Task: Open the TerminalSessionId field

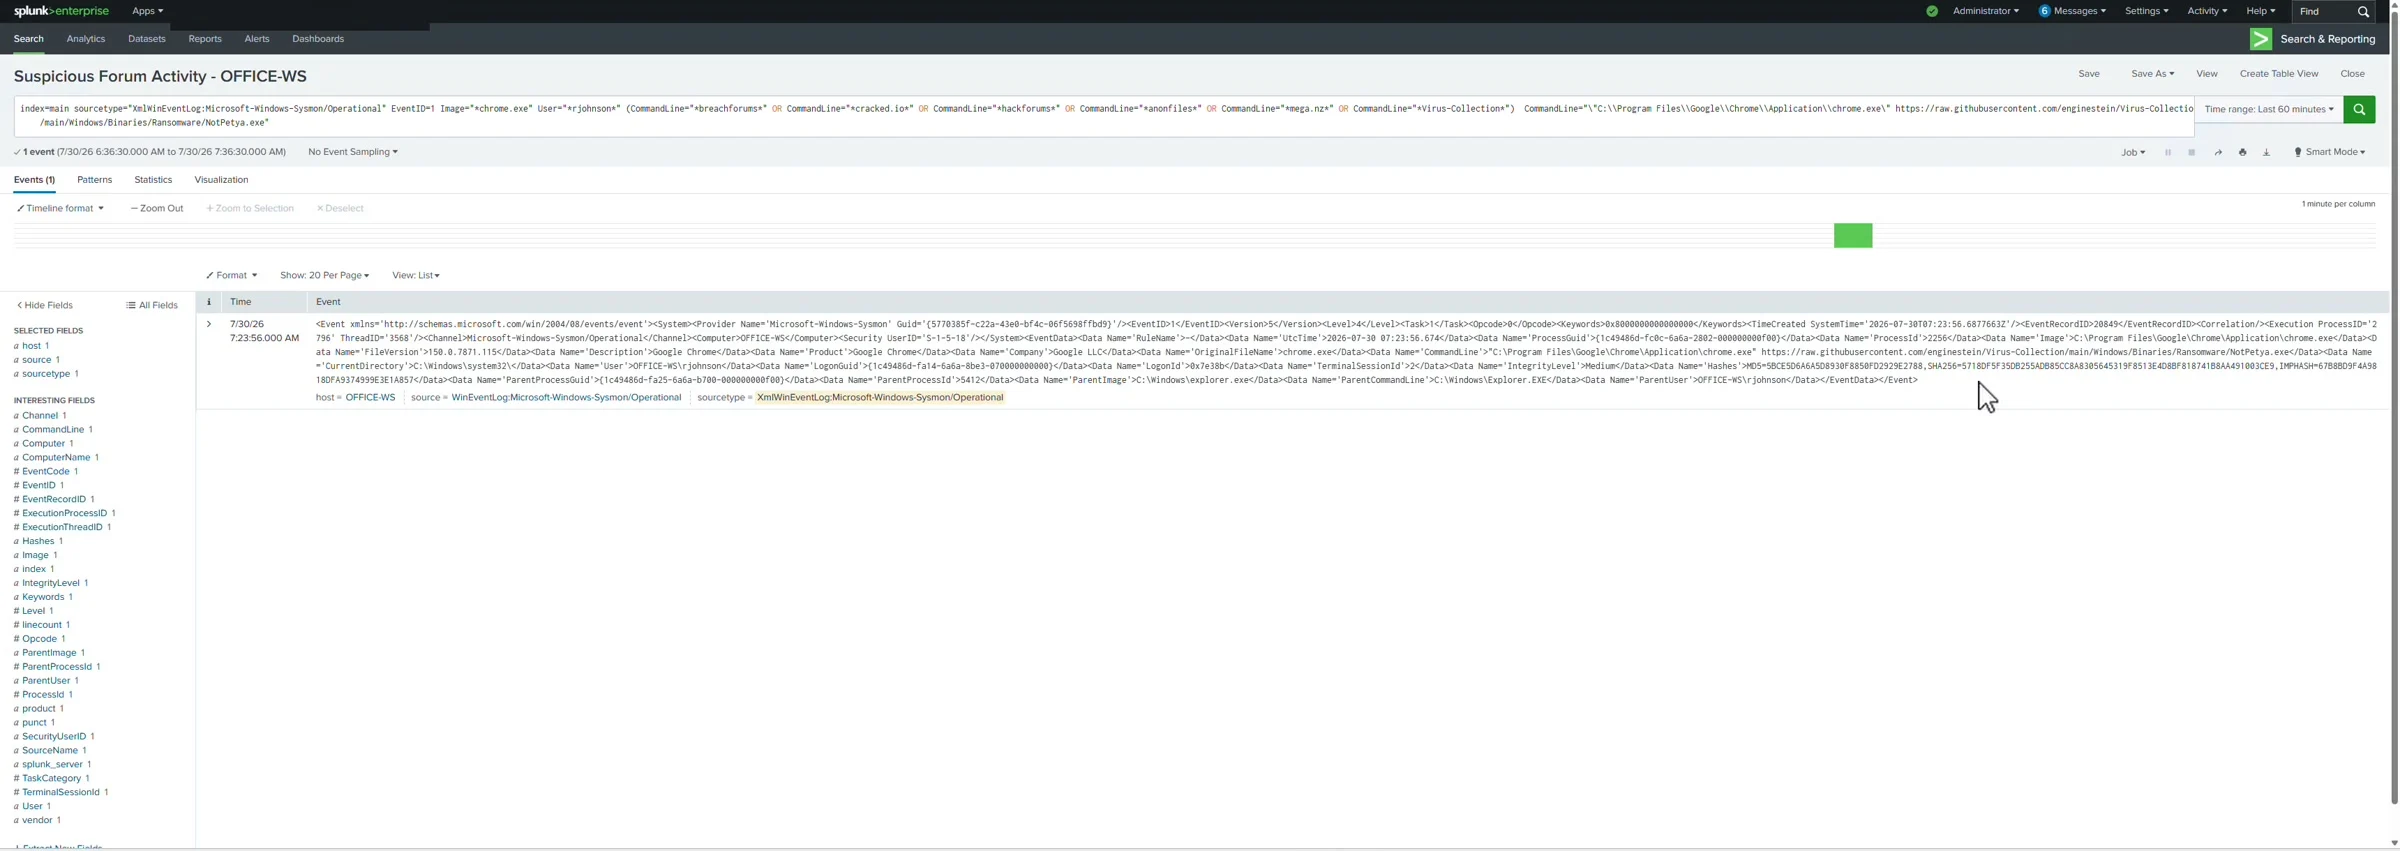Action: point(61,792)
